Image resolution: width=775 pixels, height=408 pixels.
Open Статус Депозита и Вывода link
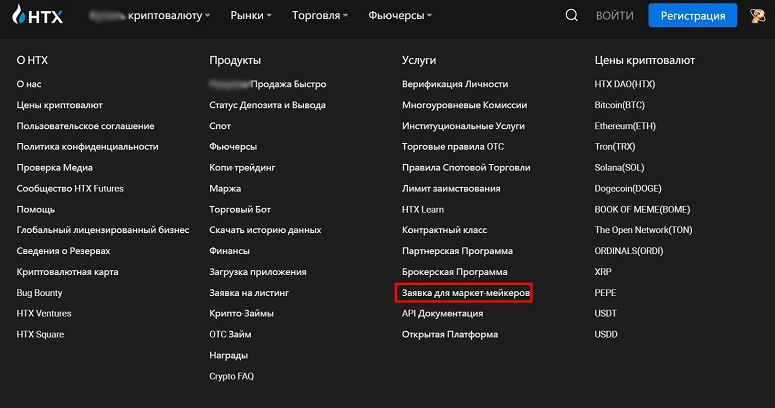point(267,105)
